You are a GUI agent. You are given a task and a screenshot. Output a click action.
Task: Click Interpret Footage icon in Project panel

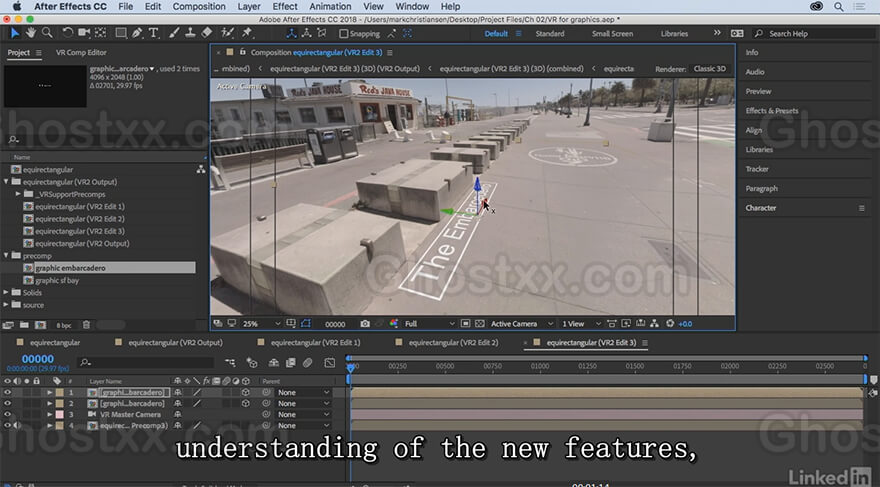pos(8,325)
